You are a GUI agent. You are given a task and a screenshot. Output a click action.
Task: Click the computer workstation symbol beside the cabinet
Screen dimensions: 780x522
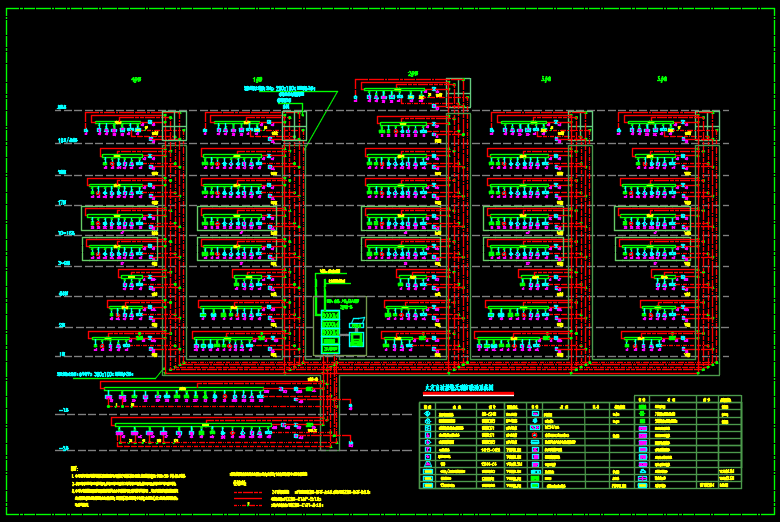[x=356, y=332]
